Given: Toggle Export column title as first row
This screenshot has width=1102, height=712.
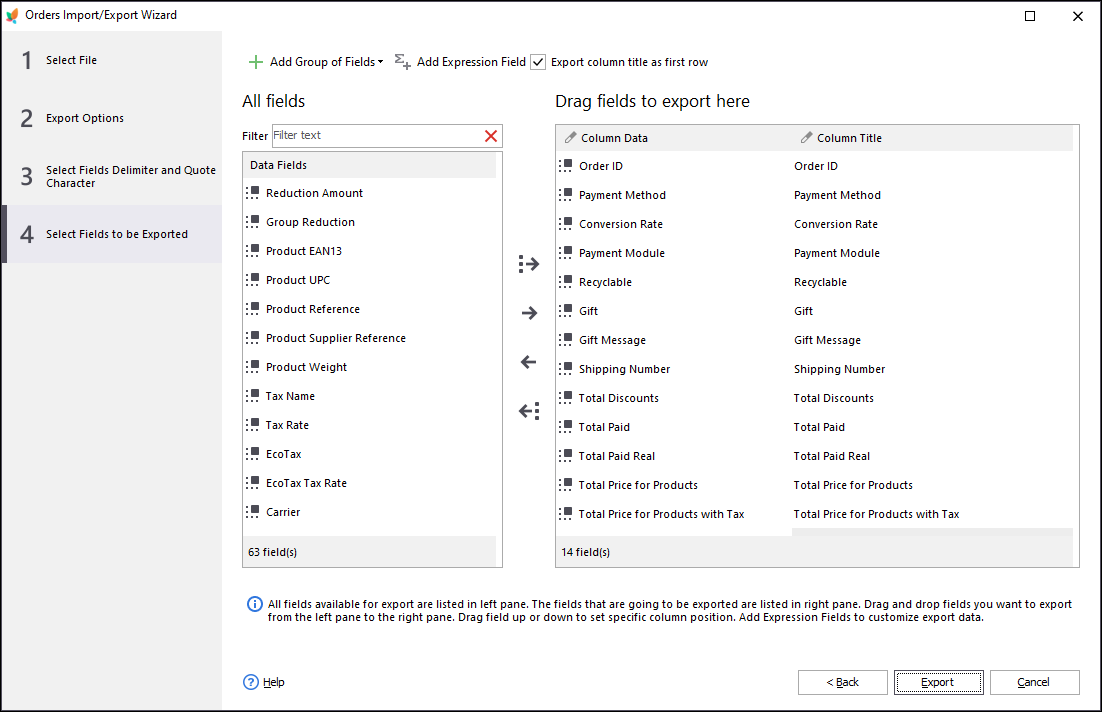Looking at the screenshot, I should [x=538, y=62].
